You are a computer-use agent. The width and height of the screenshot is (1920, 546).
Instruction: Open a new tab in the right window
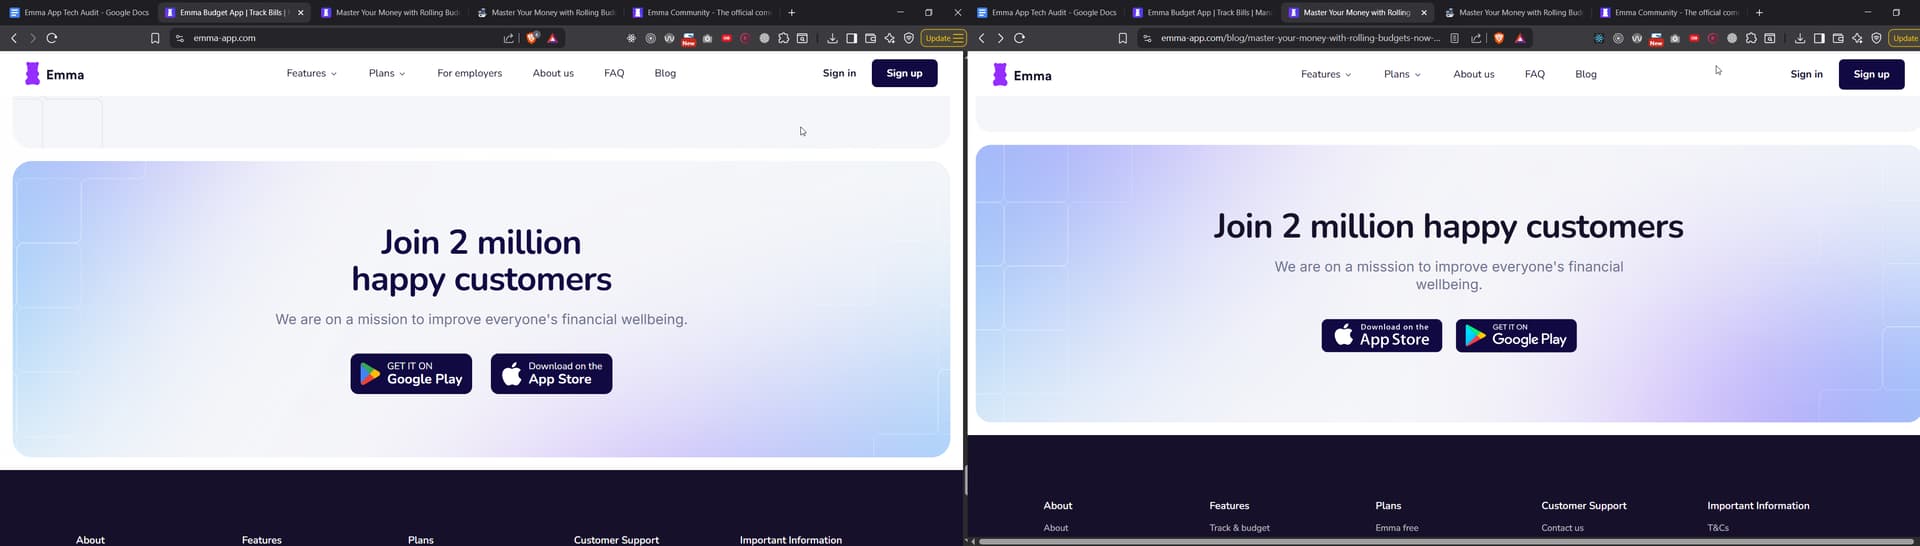tap(1759, 12)
